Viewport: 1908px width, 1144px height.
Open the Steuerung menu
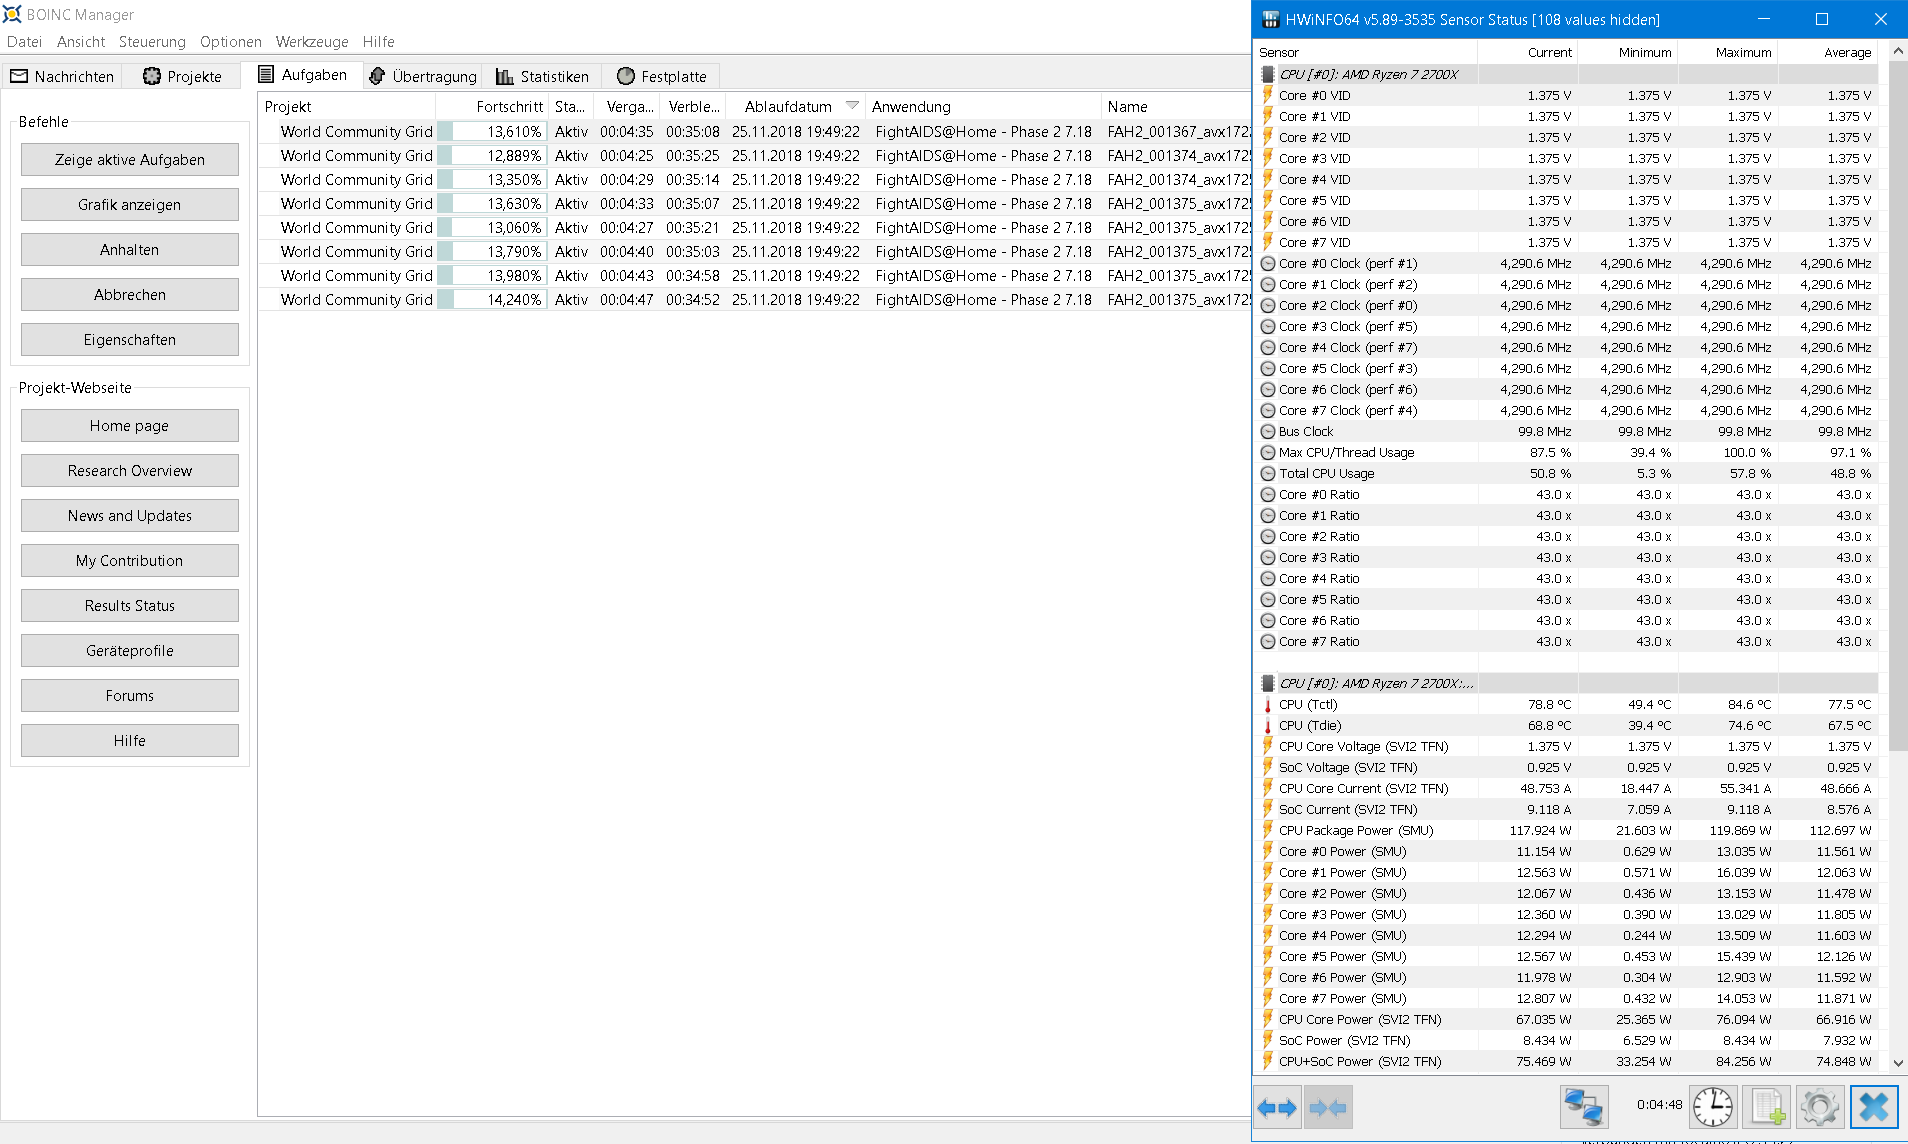[152, 42]
